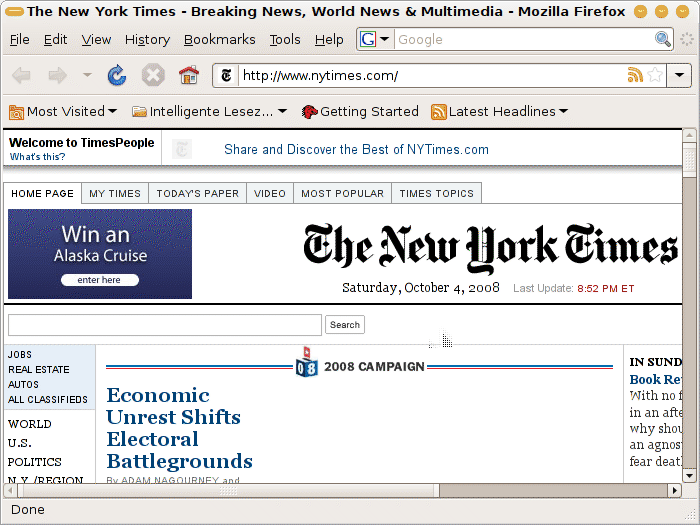Click the 2008 Campaign ballot box icon
This screenshot has width=700, height=525.
coord(306,364)
